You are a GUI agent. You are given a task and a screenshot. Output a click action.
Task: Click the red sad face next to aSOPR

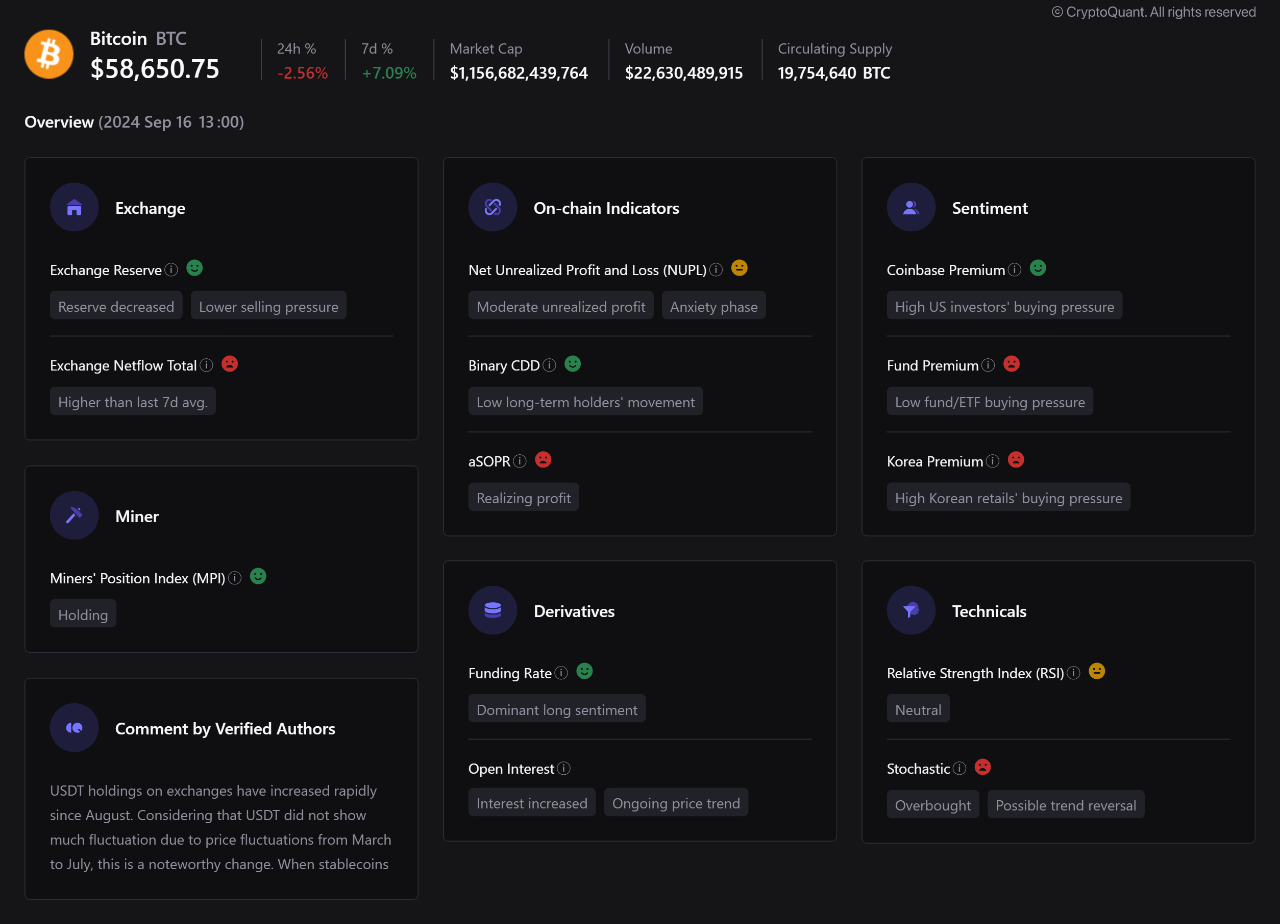(543, 460)
